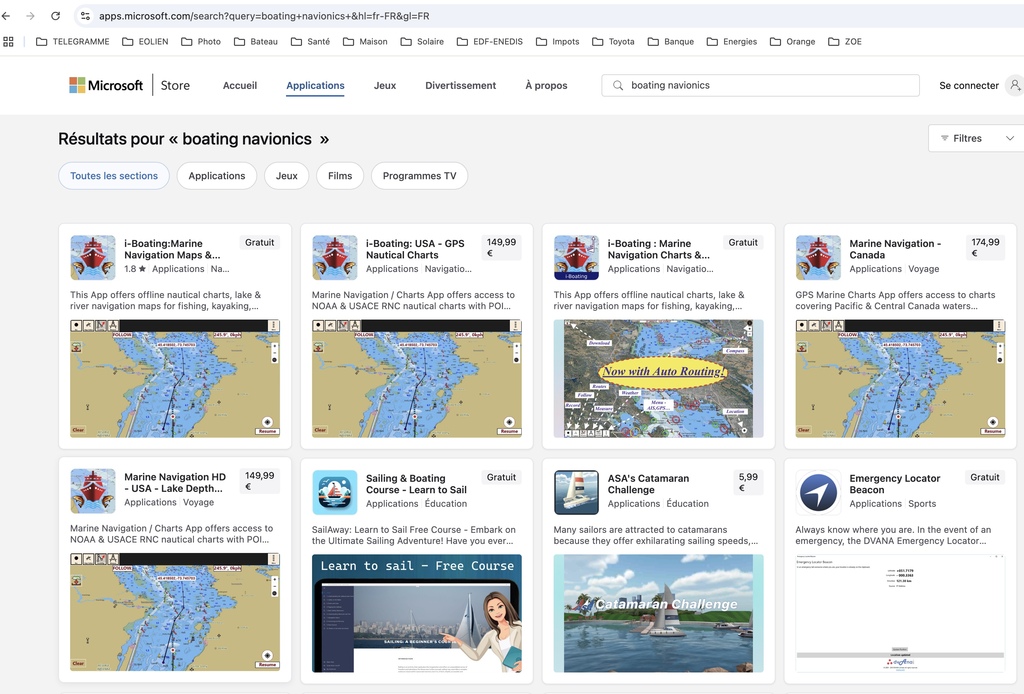Open Sailing & Boating Course title link
1024x694 pixels.
pos(416,484)
